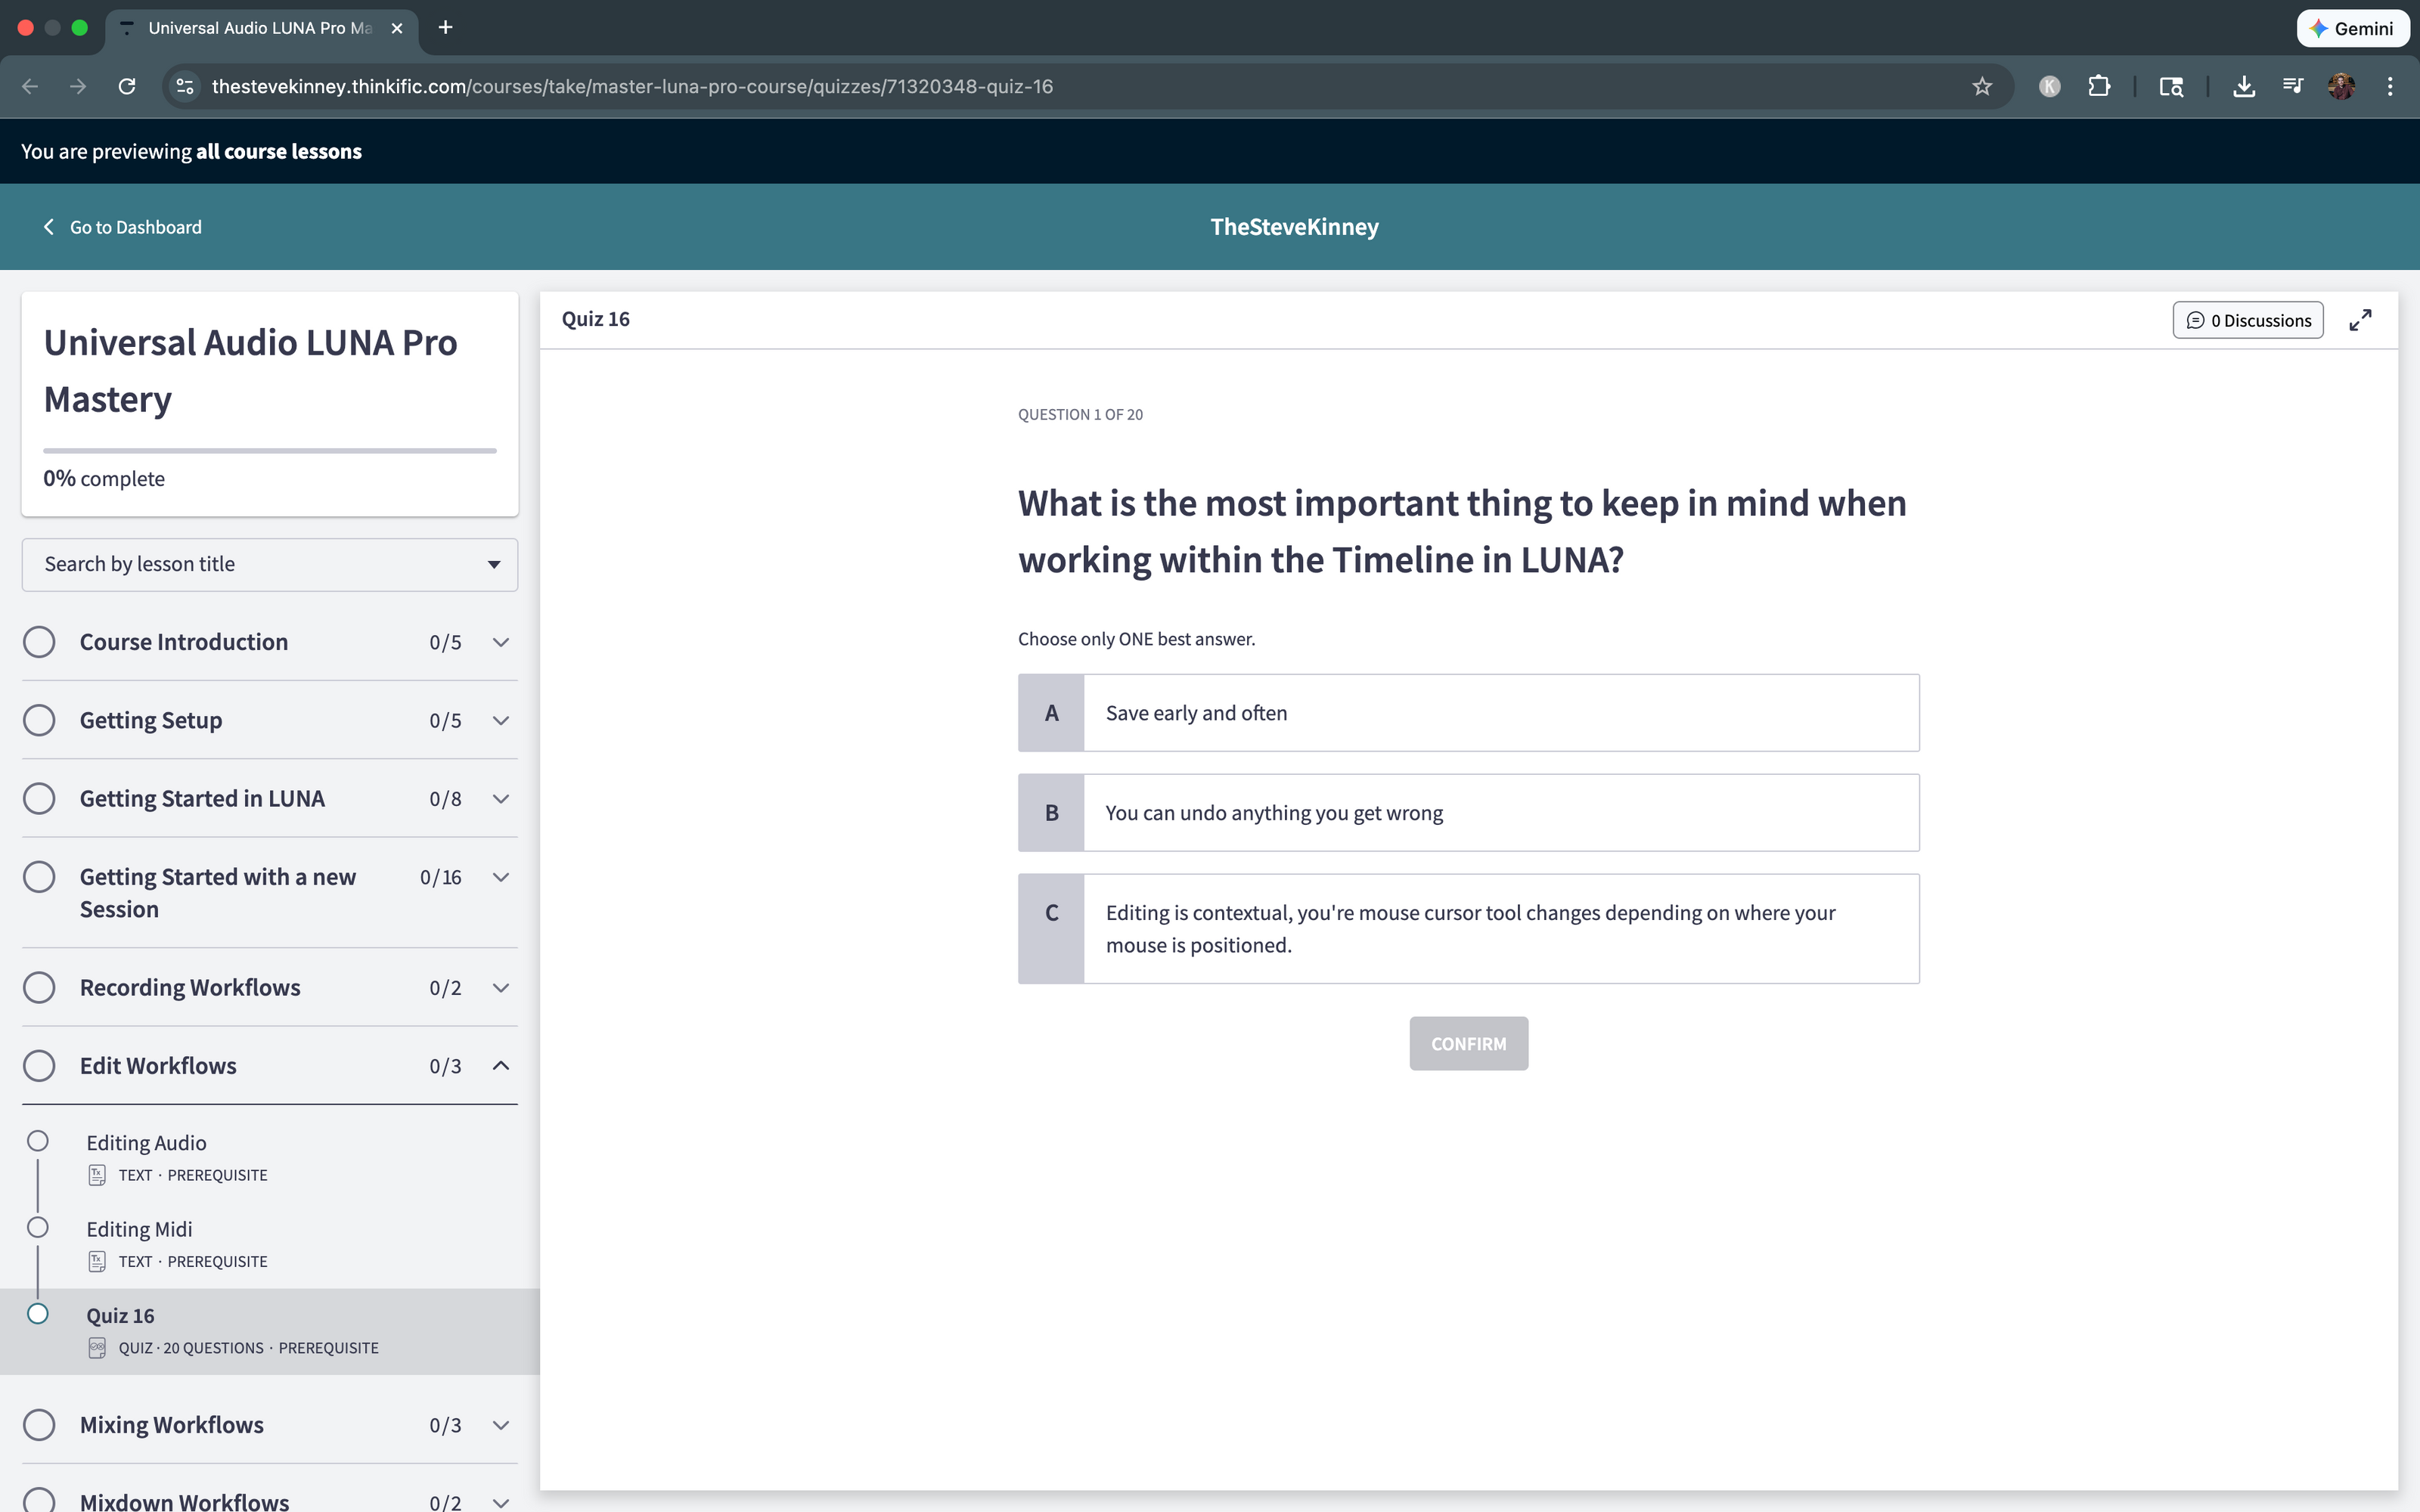
Task: Open media controls icon in toolbar
Action: tap(2293, 87)
